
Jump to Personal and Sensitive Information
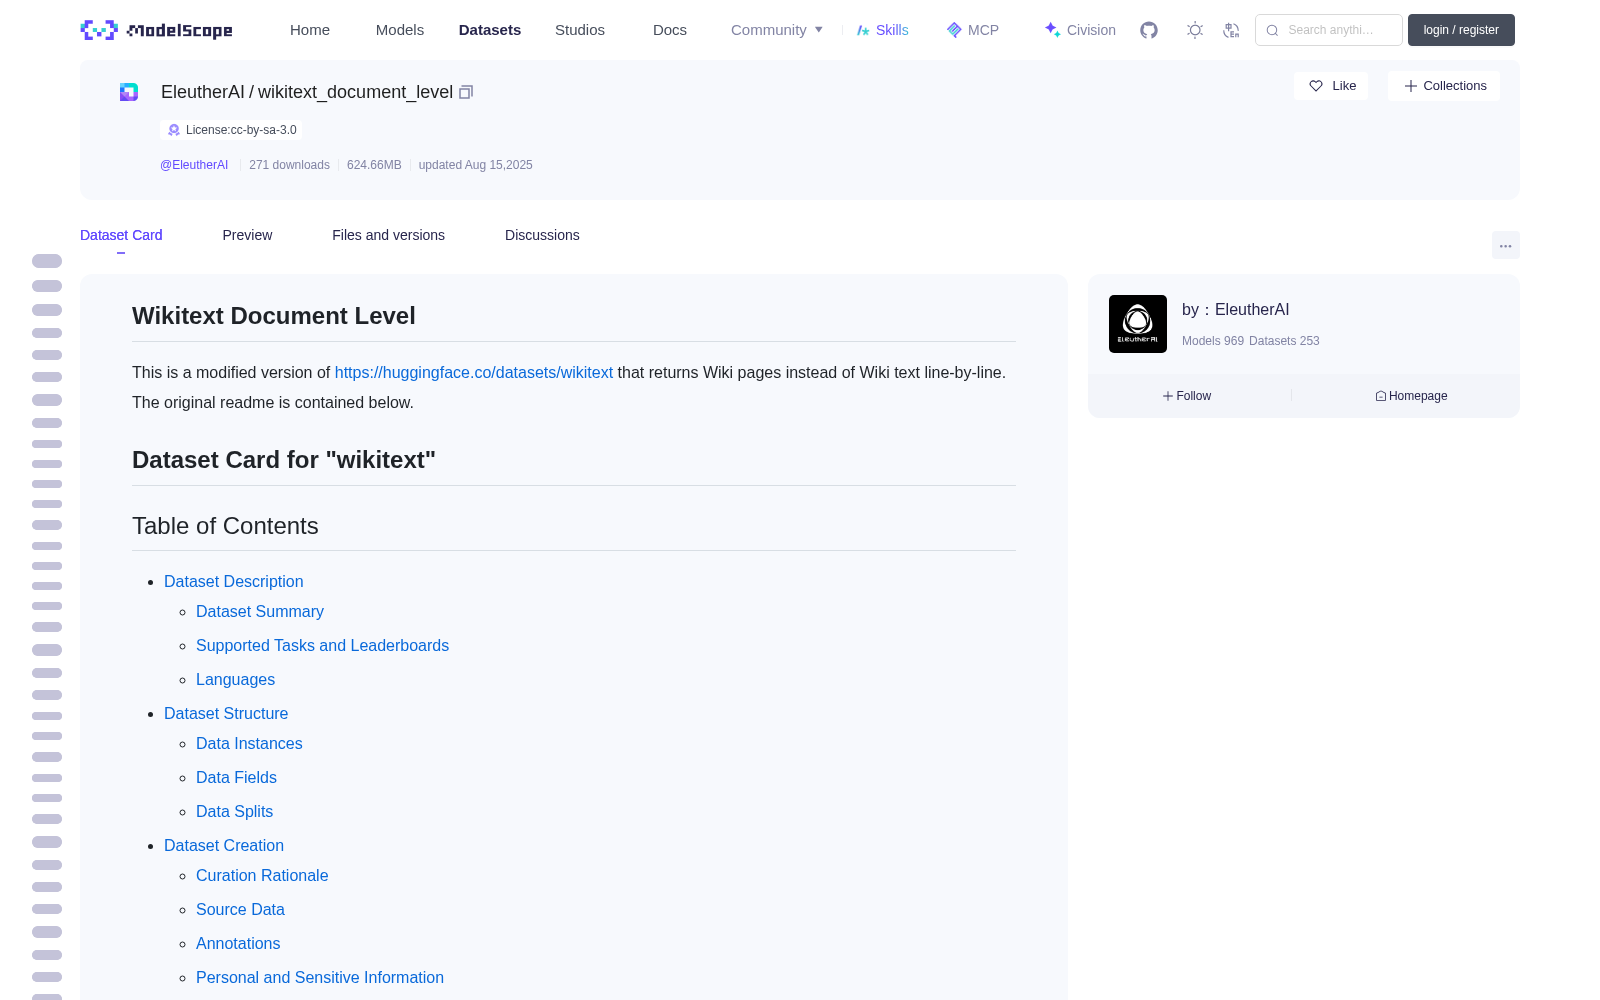pyautogui.click(x=320, y=977)
